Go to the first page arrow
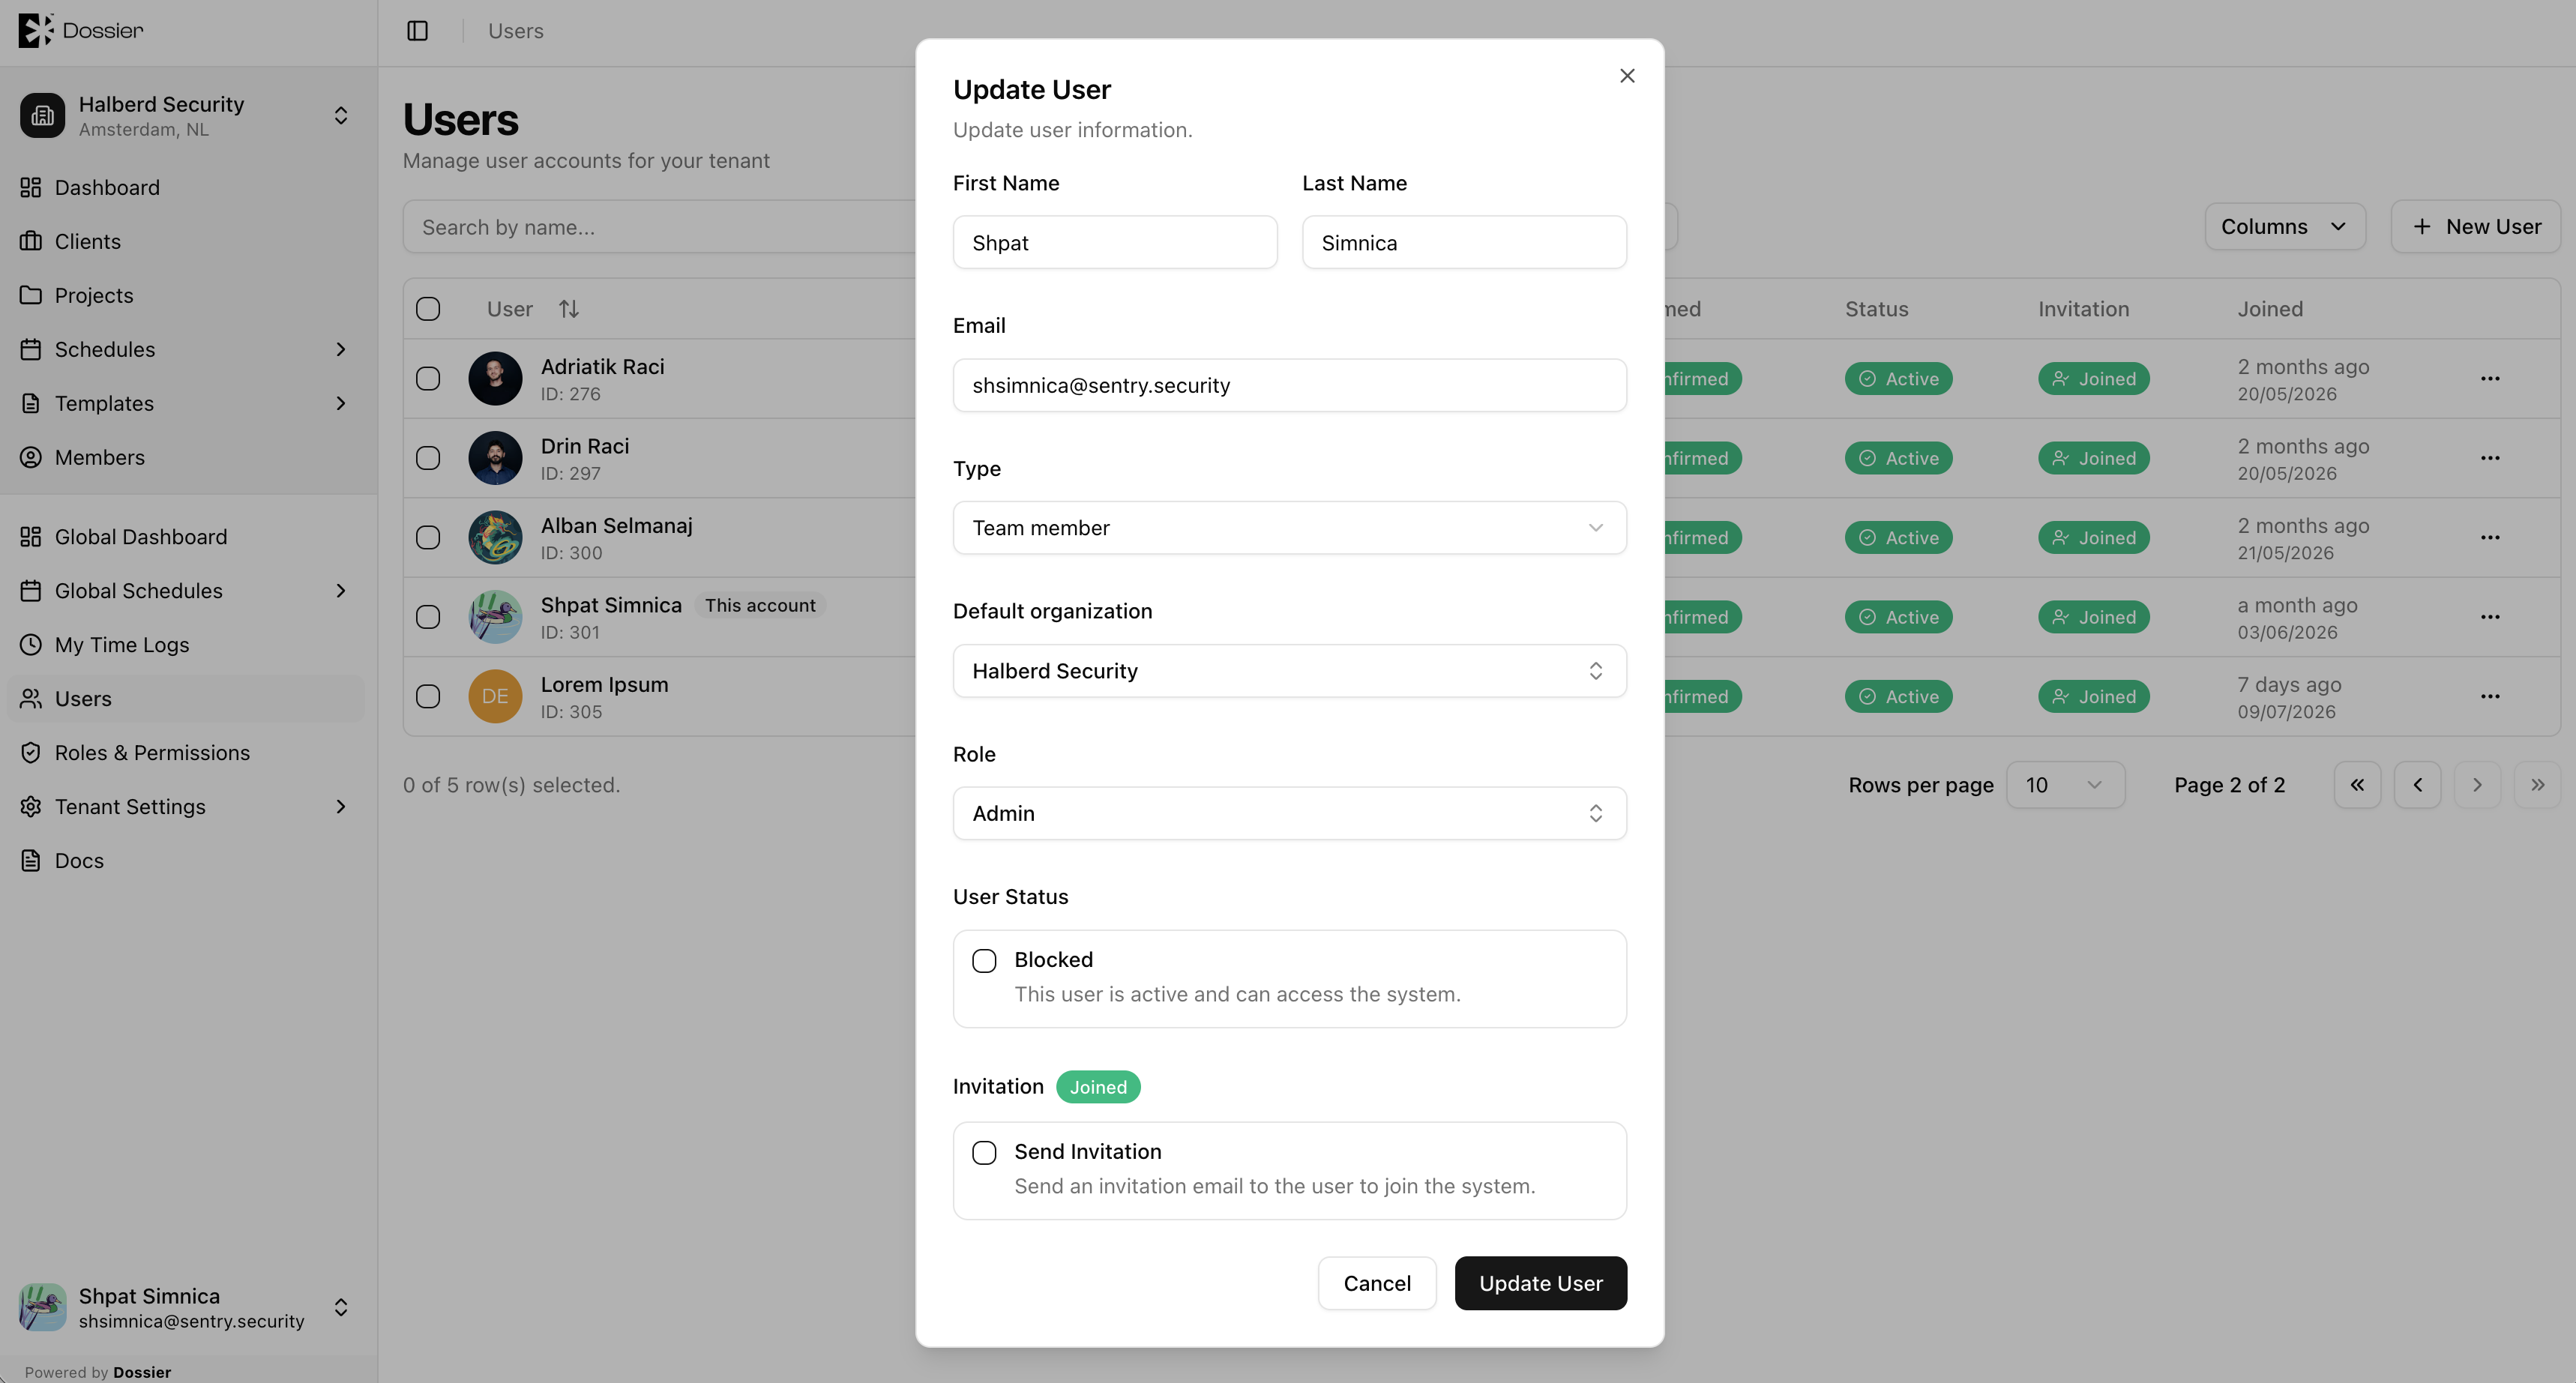Screen dimensions: 2576x1383 tap(2357, 785)
